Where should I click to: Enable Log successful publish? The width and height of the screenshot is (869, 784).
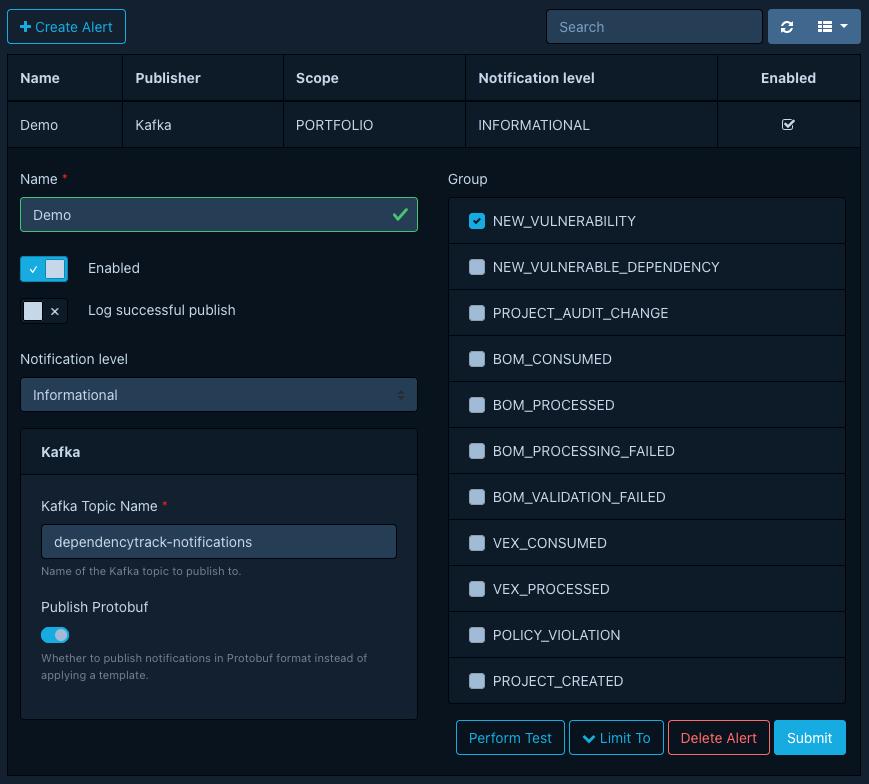pos(44,310)
